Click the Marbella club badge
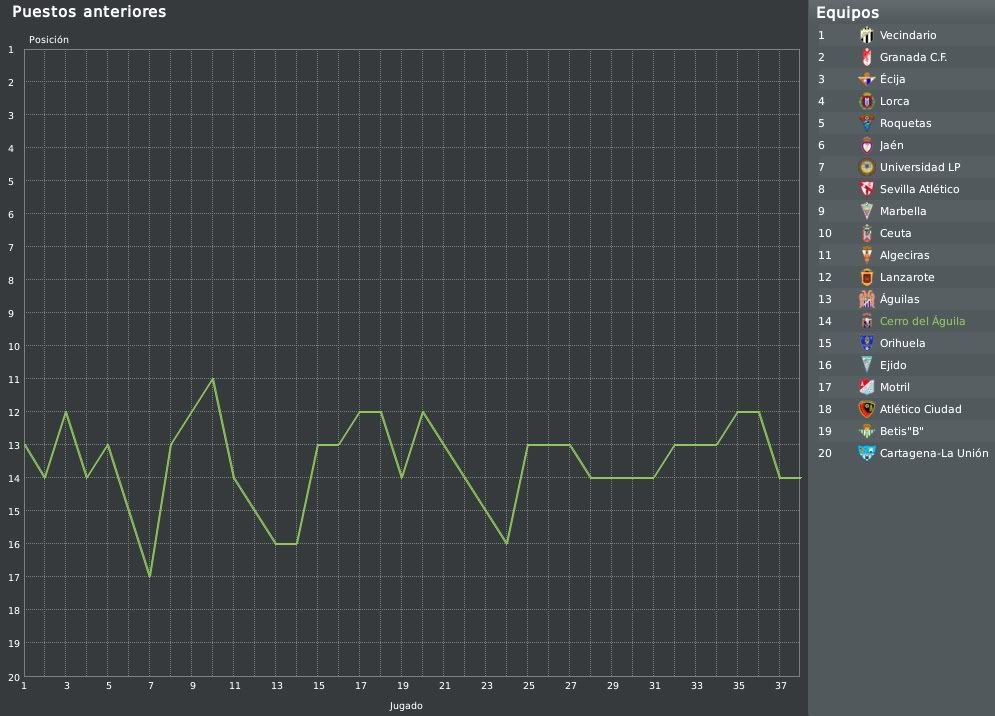The height and width of the screenshot is (716, 995). [866, 211]
